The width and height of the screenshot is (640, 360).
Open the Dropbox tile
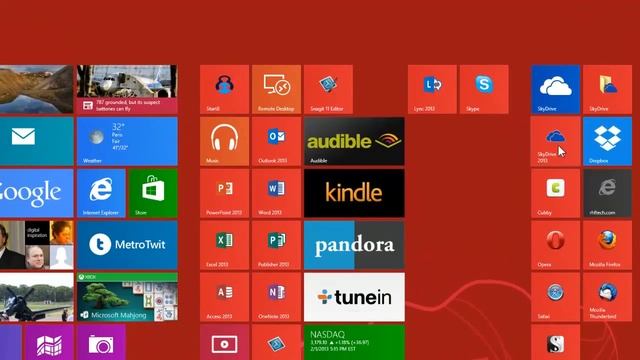[x=607, y=141]
